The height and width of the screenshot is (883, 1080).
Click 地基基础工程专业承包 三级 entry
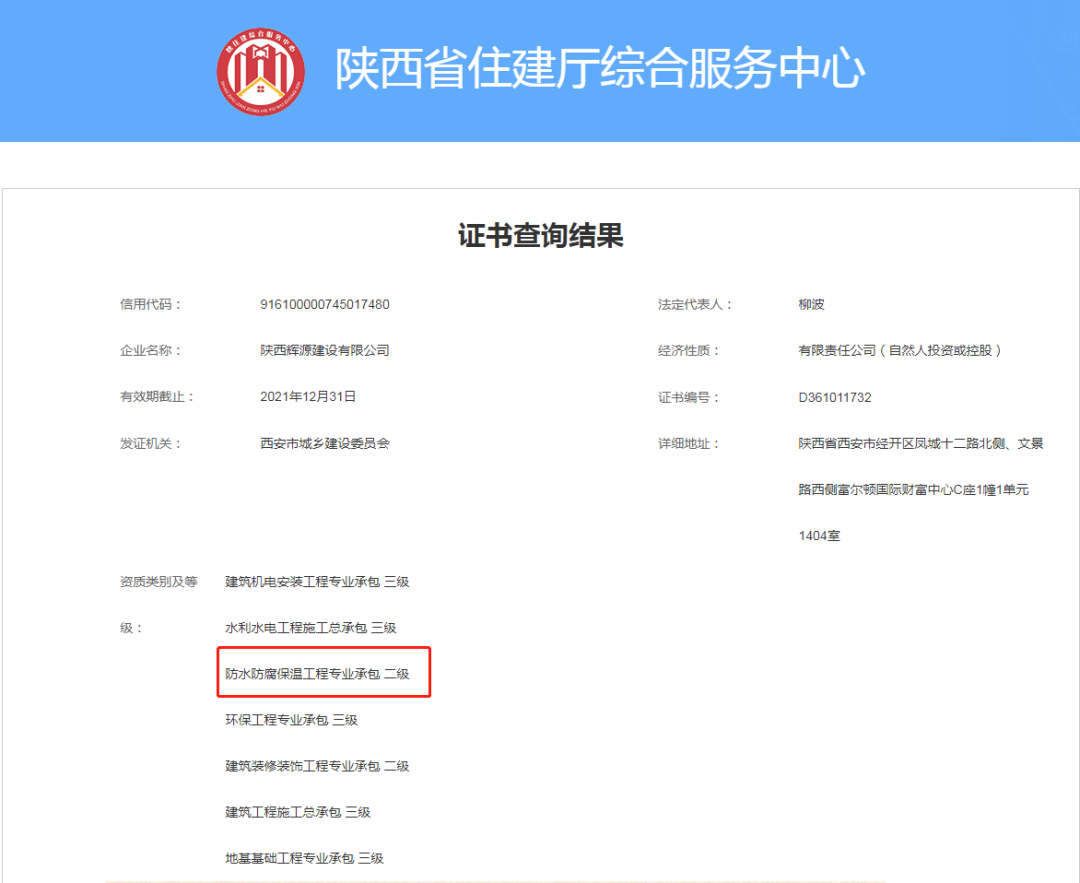[x=305, y=857]
